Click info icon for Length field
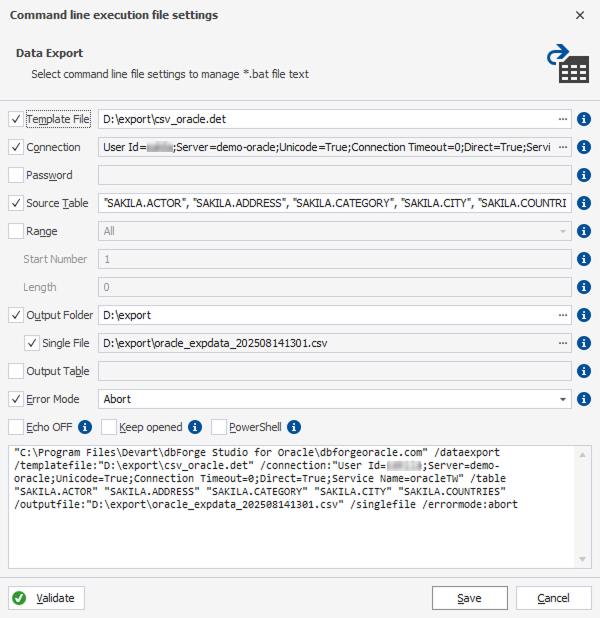This screenshot has height=618, width=600. pyautogui.click(x=583, y=287)
